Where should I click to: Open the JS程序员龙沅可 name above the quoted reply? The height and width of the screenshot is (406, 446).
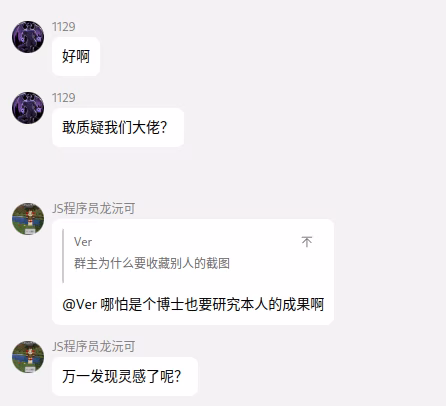[94, 209]
